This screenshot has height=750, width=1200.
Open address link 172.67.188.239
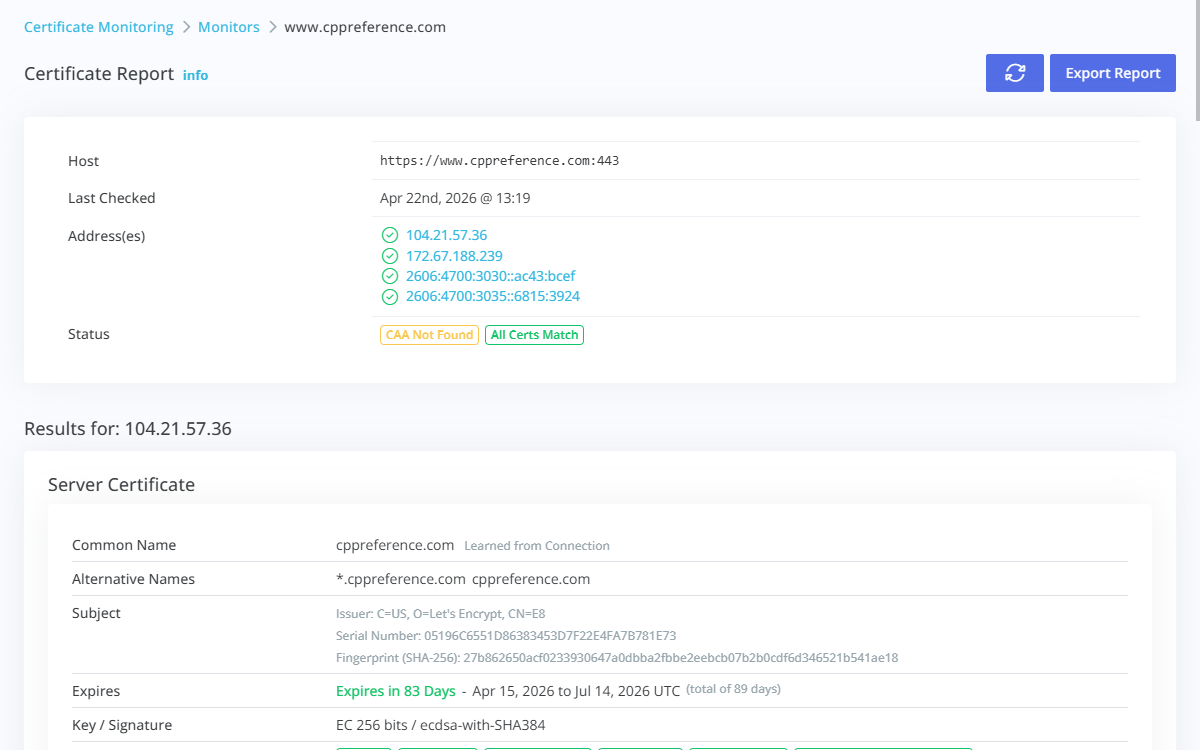(454, 256)
